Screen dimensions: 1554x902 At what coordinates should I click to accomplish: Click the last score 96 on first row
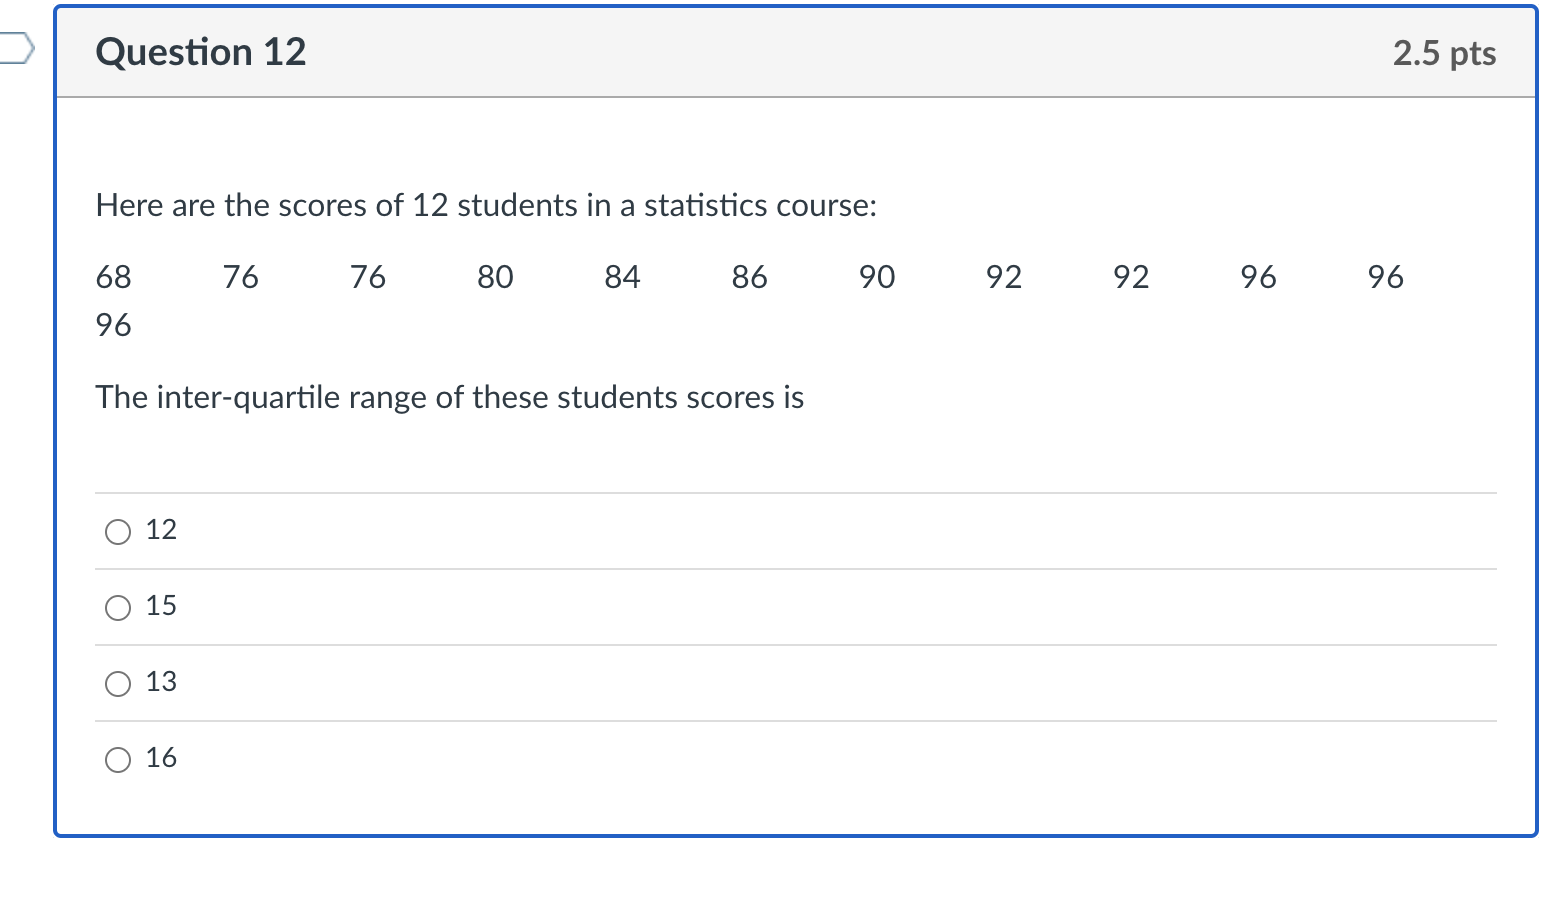1385,277
